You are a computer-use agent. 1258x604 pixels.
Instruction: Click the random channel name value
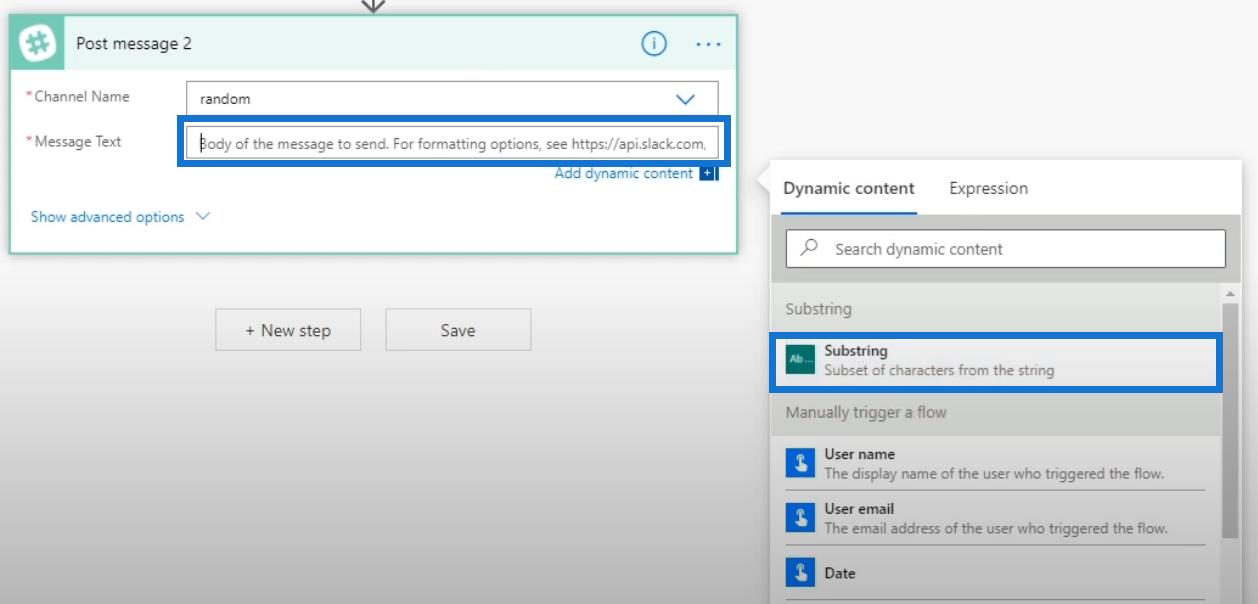click(225, 99)
